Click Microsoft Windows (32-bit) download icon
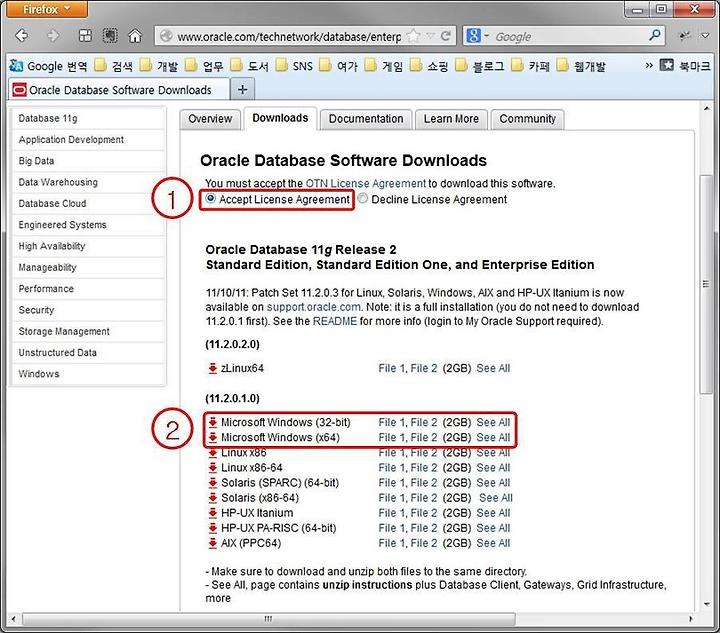 click(212, 422)
